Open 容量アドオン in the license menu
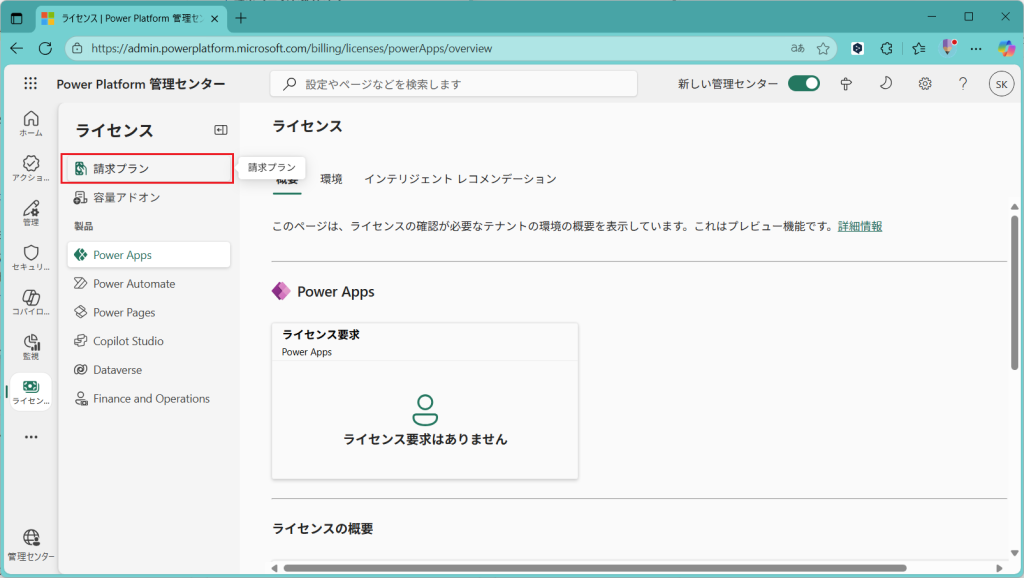This screenshot has height=578, width=1024. [x=149, y=197]
